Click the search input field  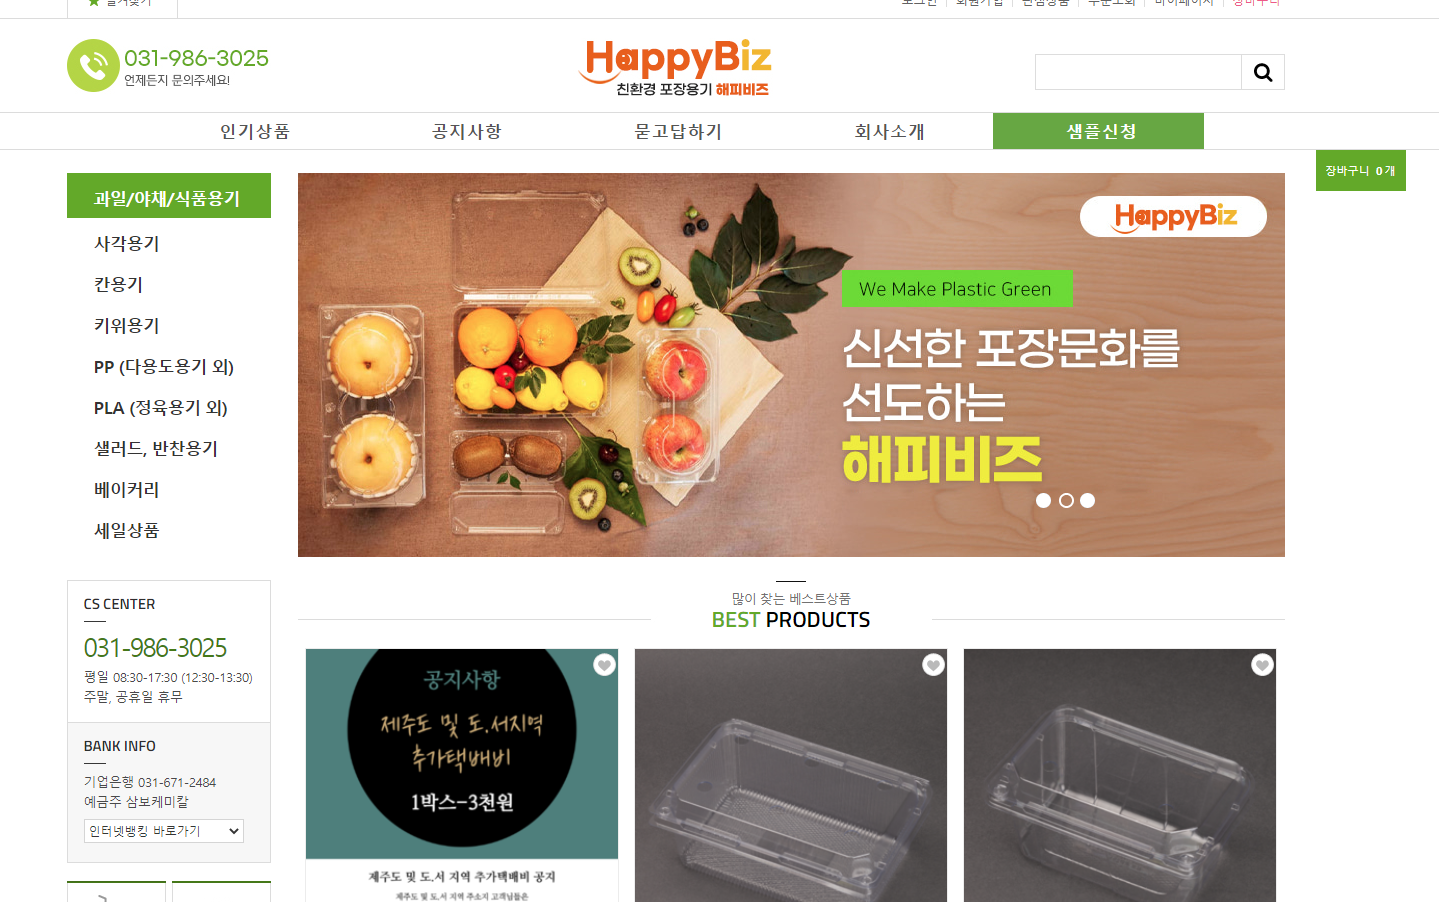point(1138,72)
